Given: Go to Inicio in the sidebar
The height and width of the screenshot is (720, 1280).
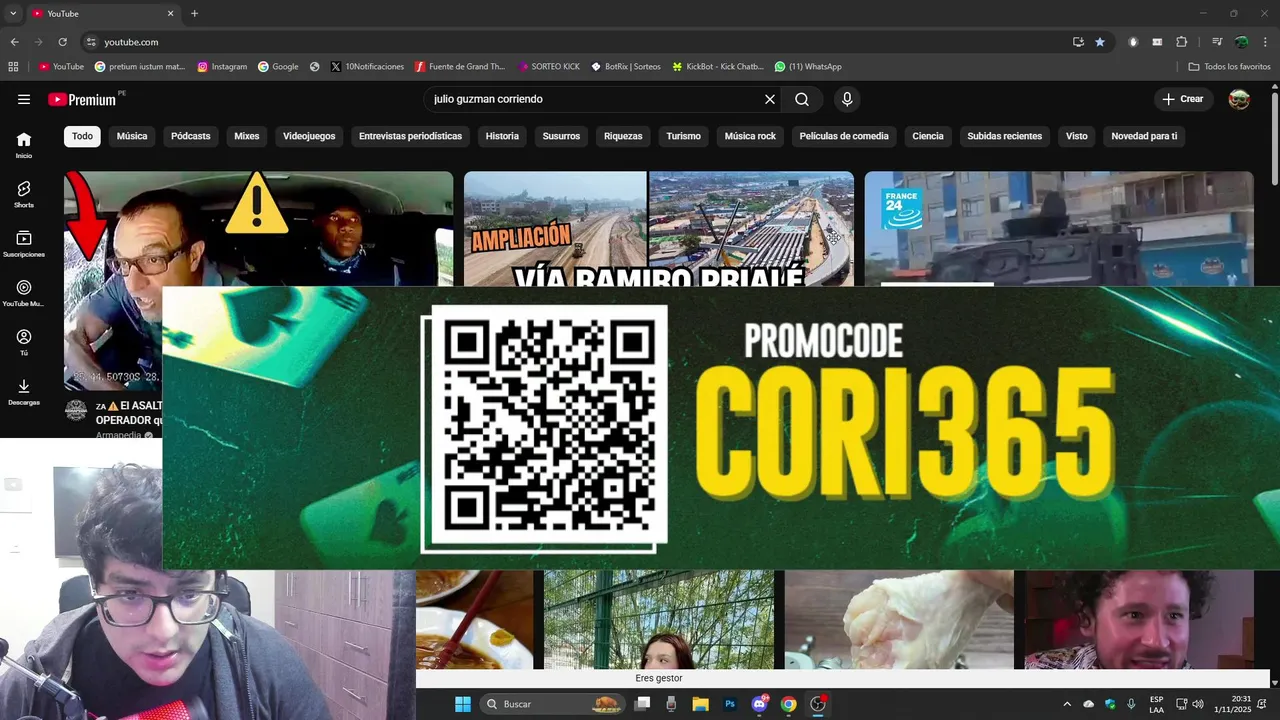Looking at the screenshot, I should [24, 146].
